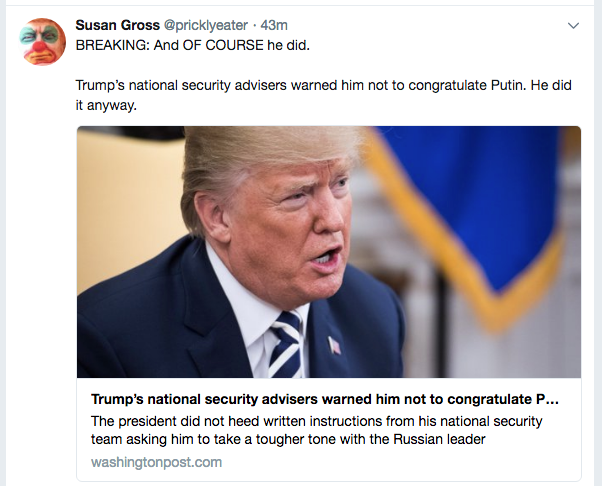This screenshot has width=602, height=486.
Task: Click the American flag lapel pin
Action: [334, 345]
